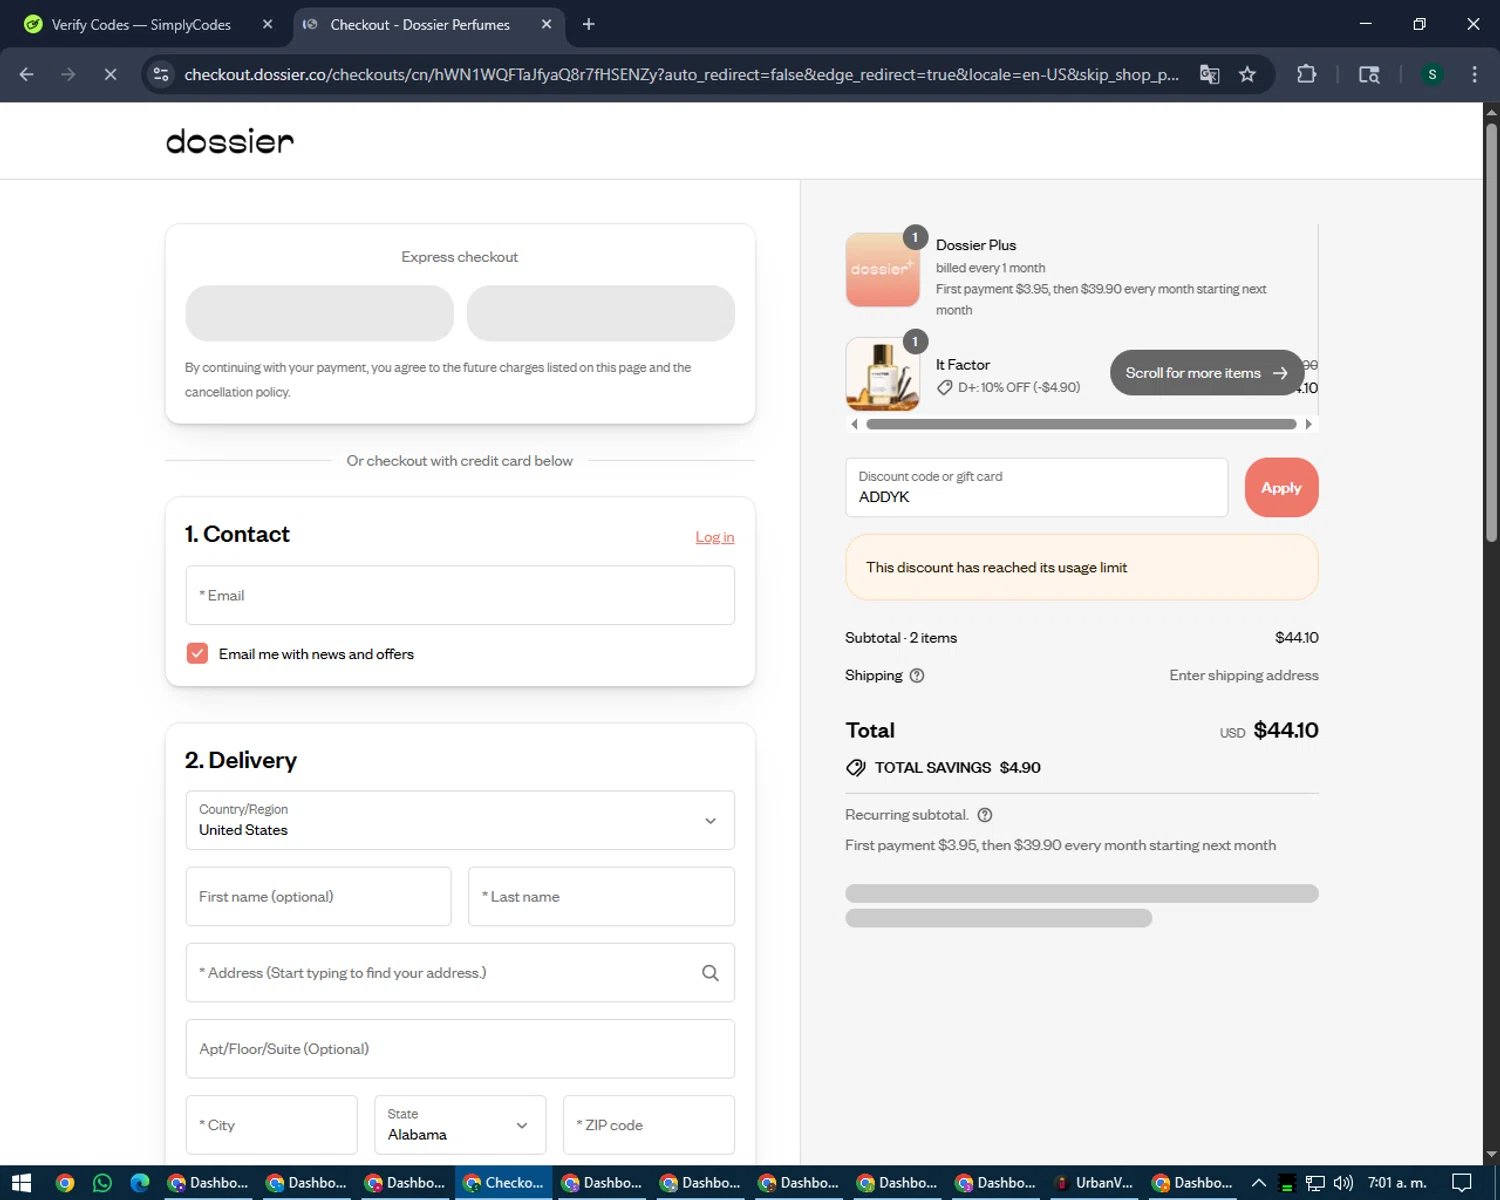Close the Verify Codes SimplyCodes tab

(x=267, y=24)
